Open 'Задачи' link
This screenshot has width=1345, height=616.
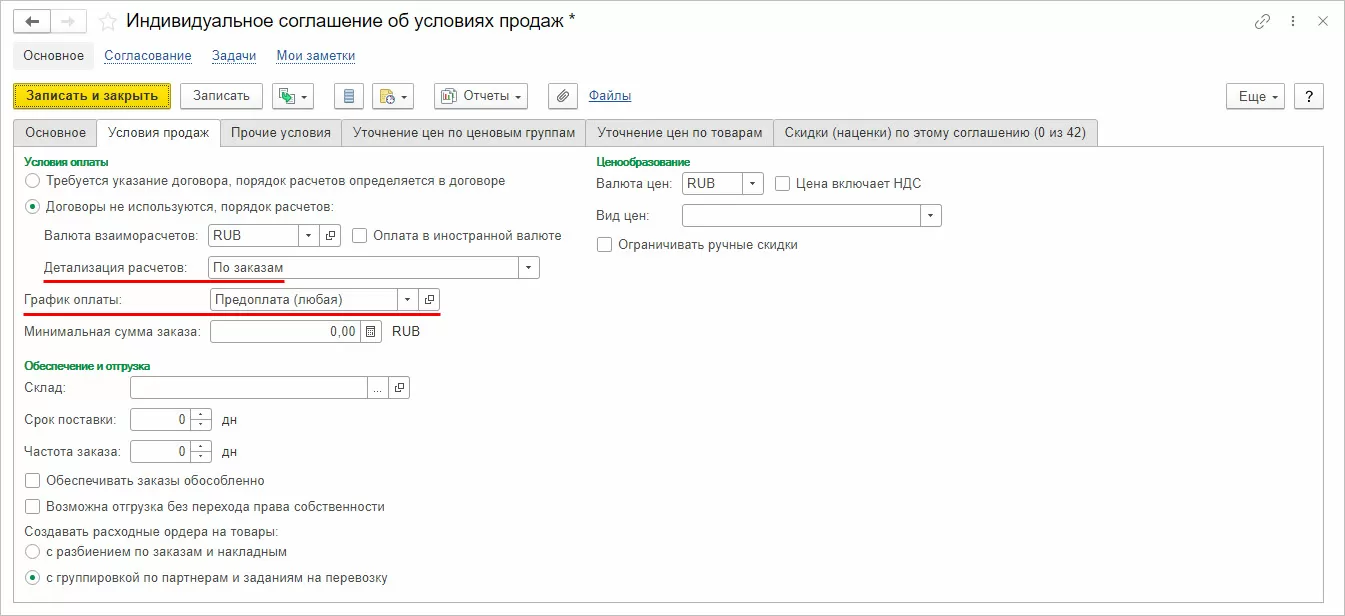point(234,56)
